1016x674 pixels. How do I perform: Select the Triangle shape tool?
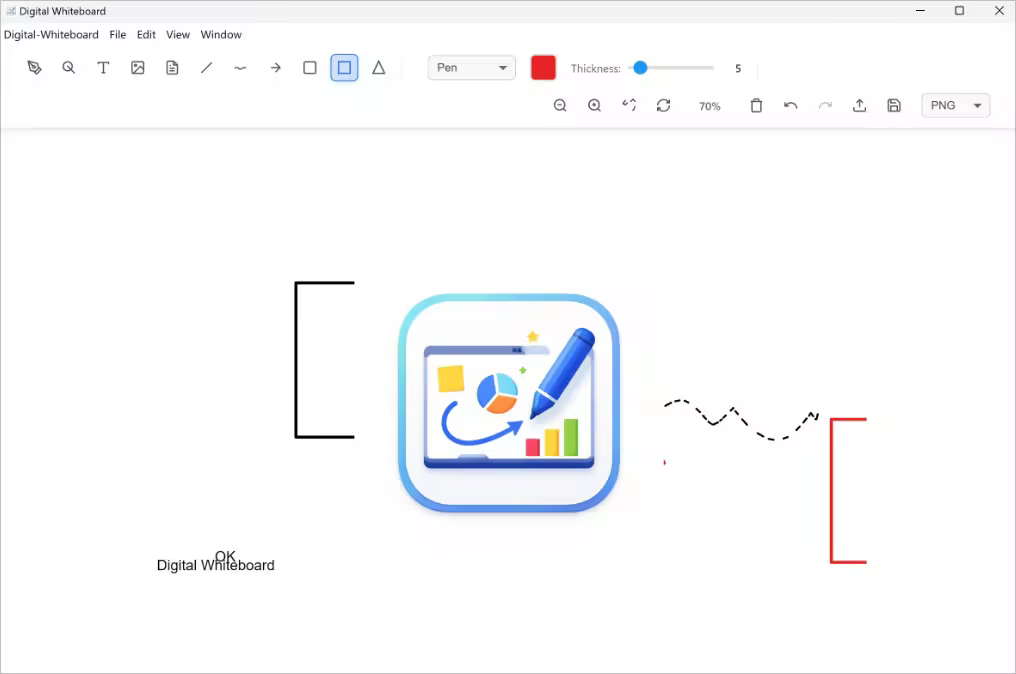point(378,67)
